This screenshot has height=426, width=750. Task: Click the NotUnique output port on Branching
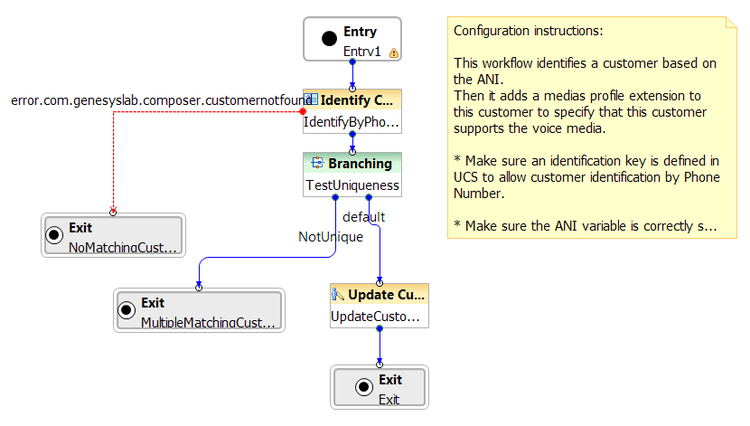point(335,197)
